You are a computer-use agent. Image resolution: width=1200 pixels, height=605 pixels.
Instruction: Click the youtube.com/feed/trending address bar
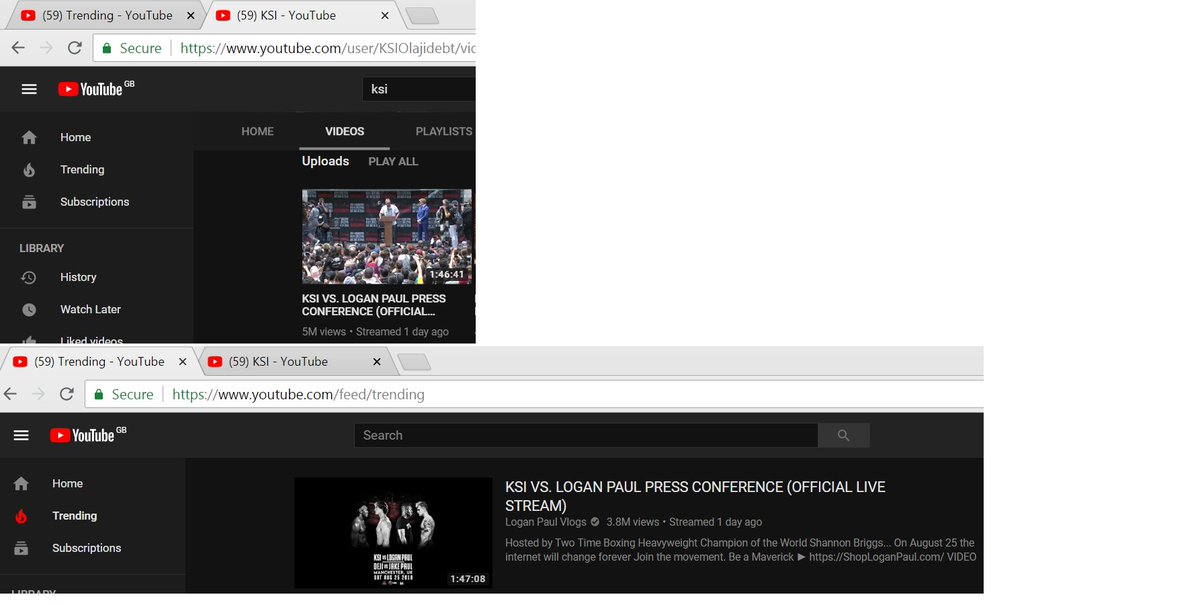534,394
